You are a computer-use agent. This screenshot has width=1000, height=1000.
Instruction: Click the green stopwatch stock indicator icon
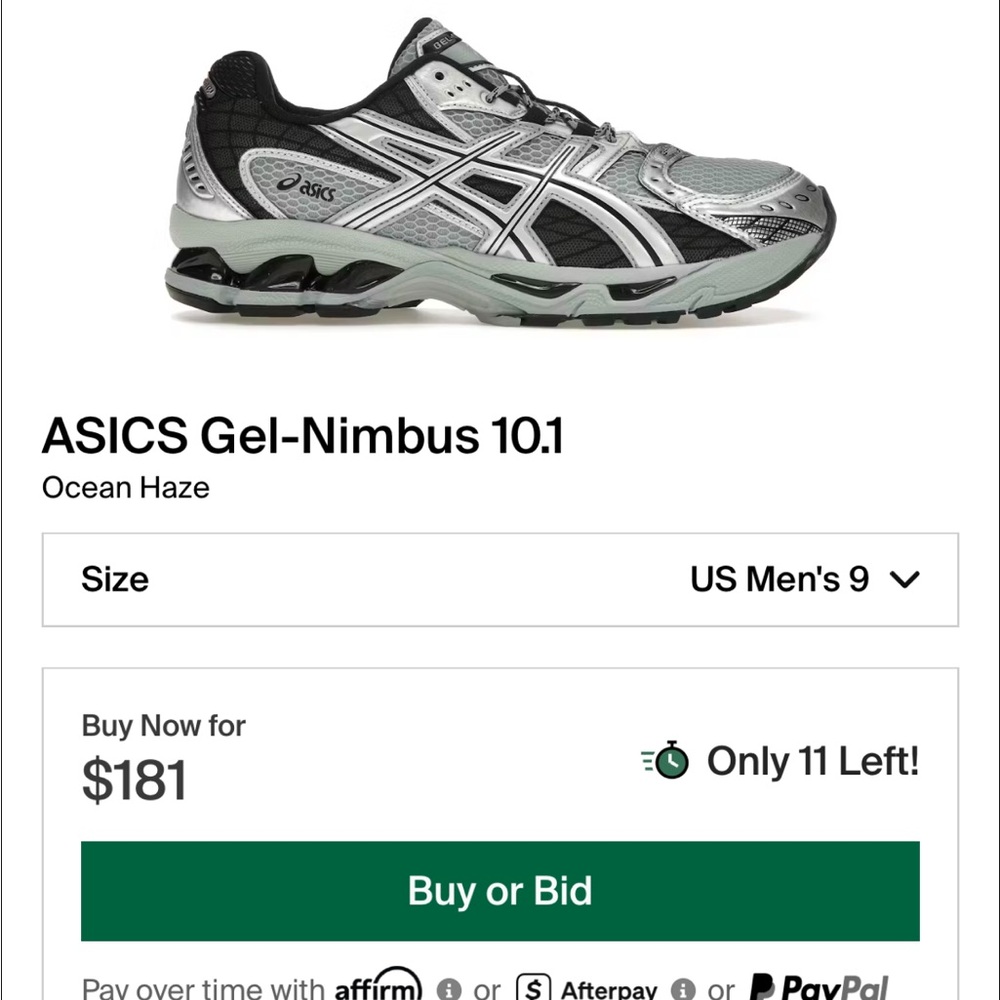(x=668, y=761)
